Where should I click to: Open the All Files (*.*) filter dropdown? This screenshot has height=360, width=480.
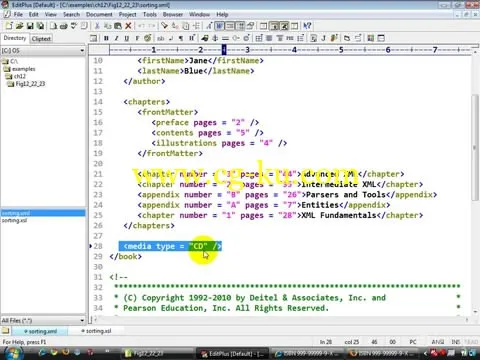pyautogui.click(x=43, y=320)
